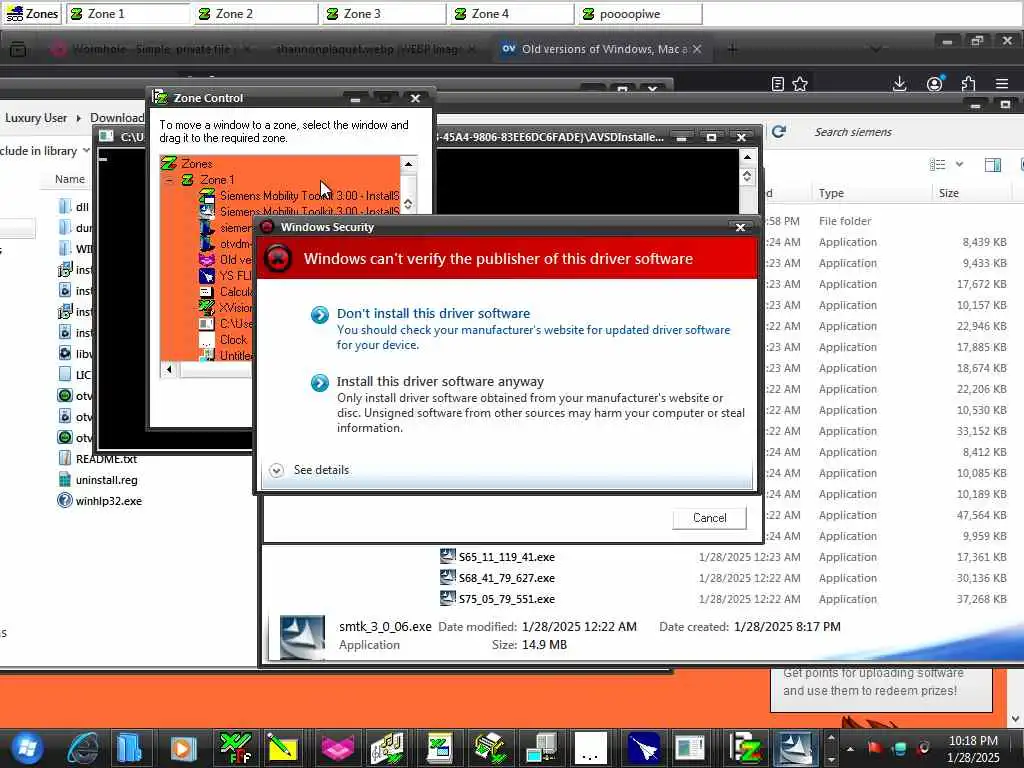This screenshot has height=768, width=1024.
Task: Open the Zones button at top-left
Action: 32,14
